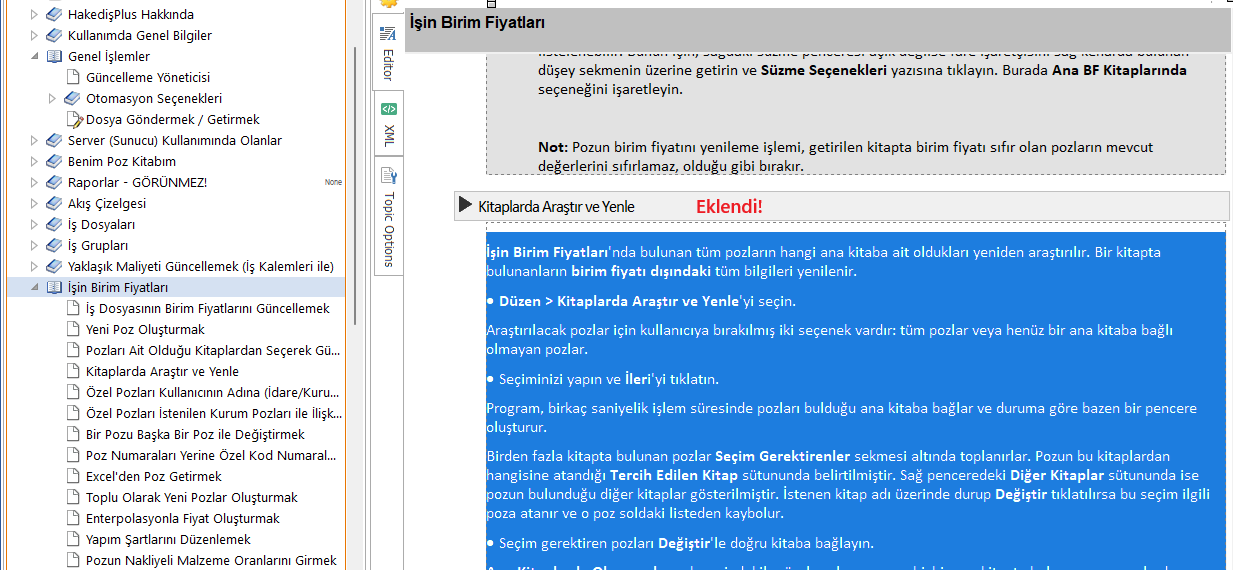Click the bold text Ana BF Kitaplarında
1233x570 pixels.
coord(1119,71)
